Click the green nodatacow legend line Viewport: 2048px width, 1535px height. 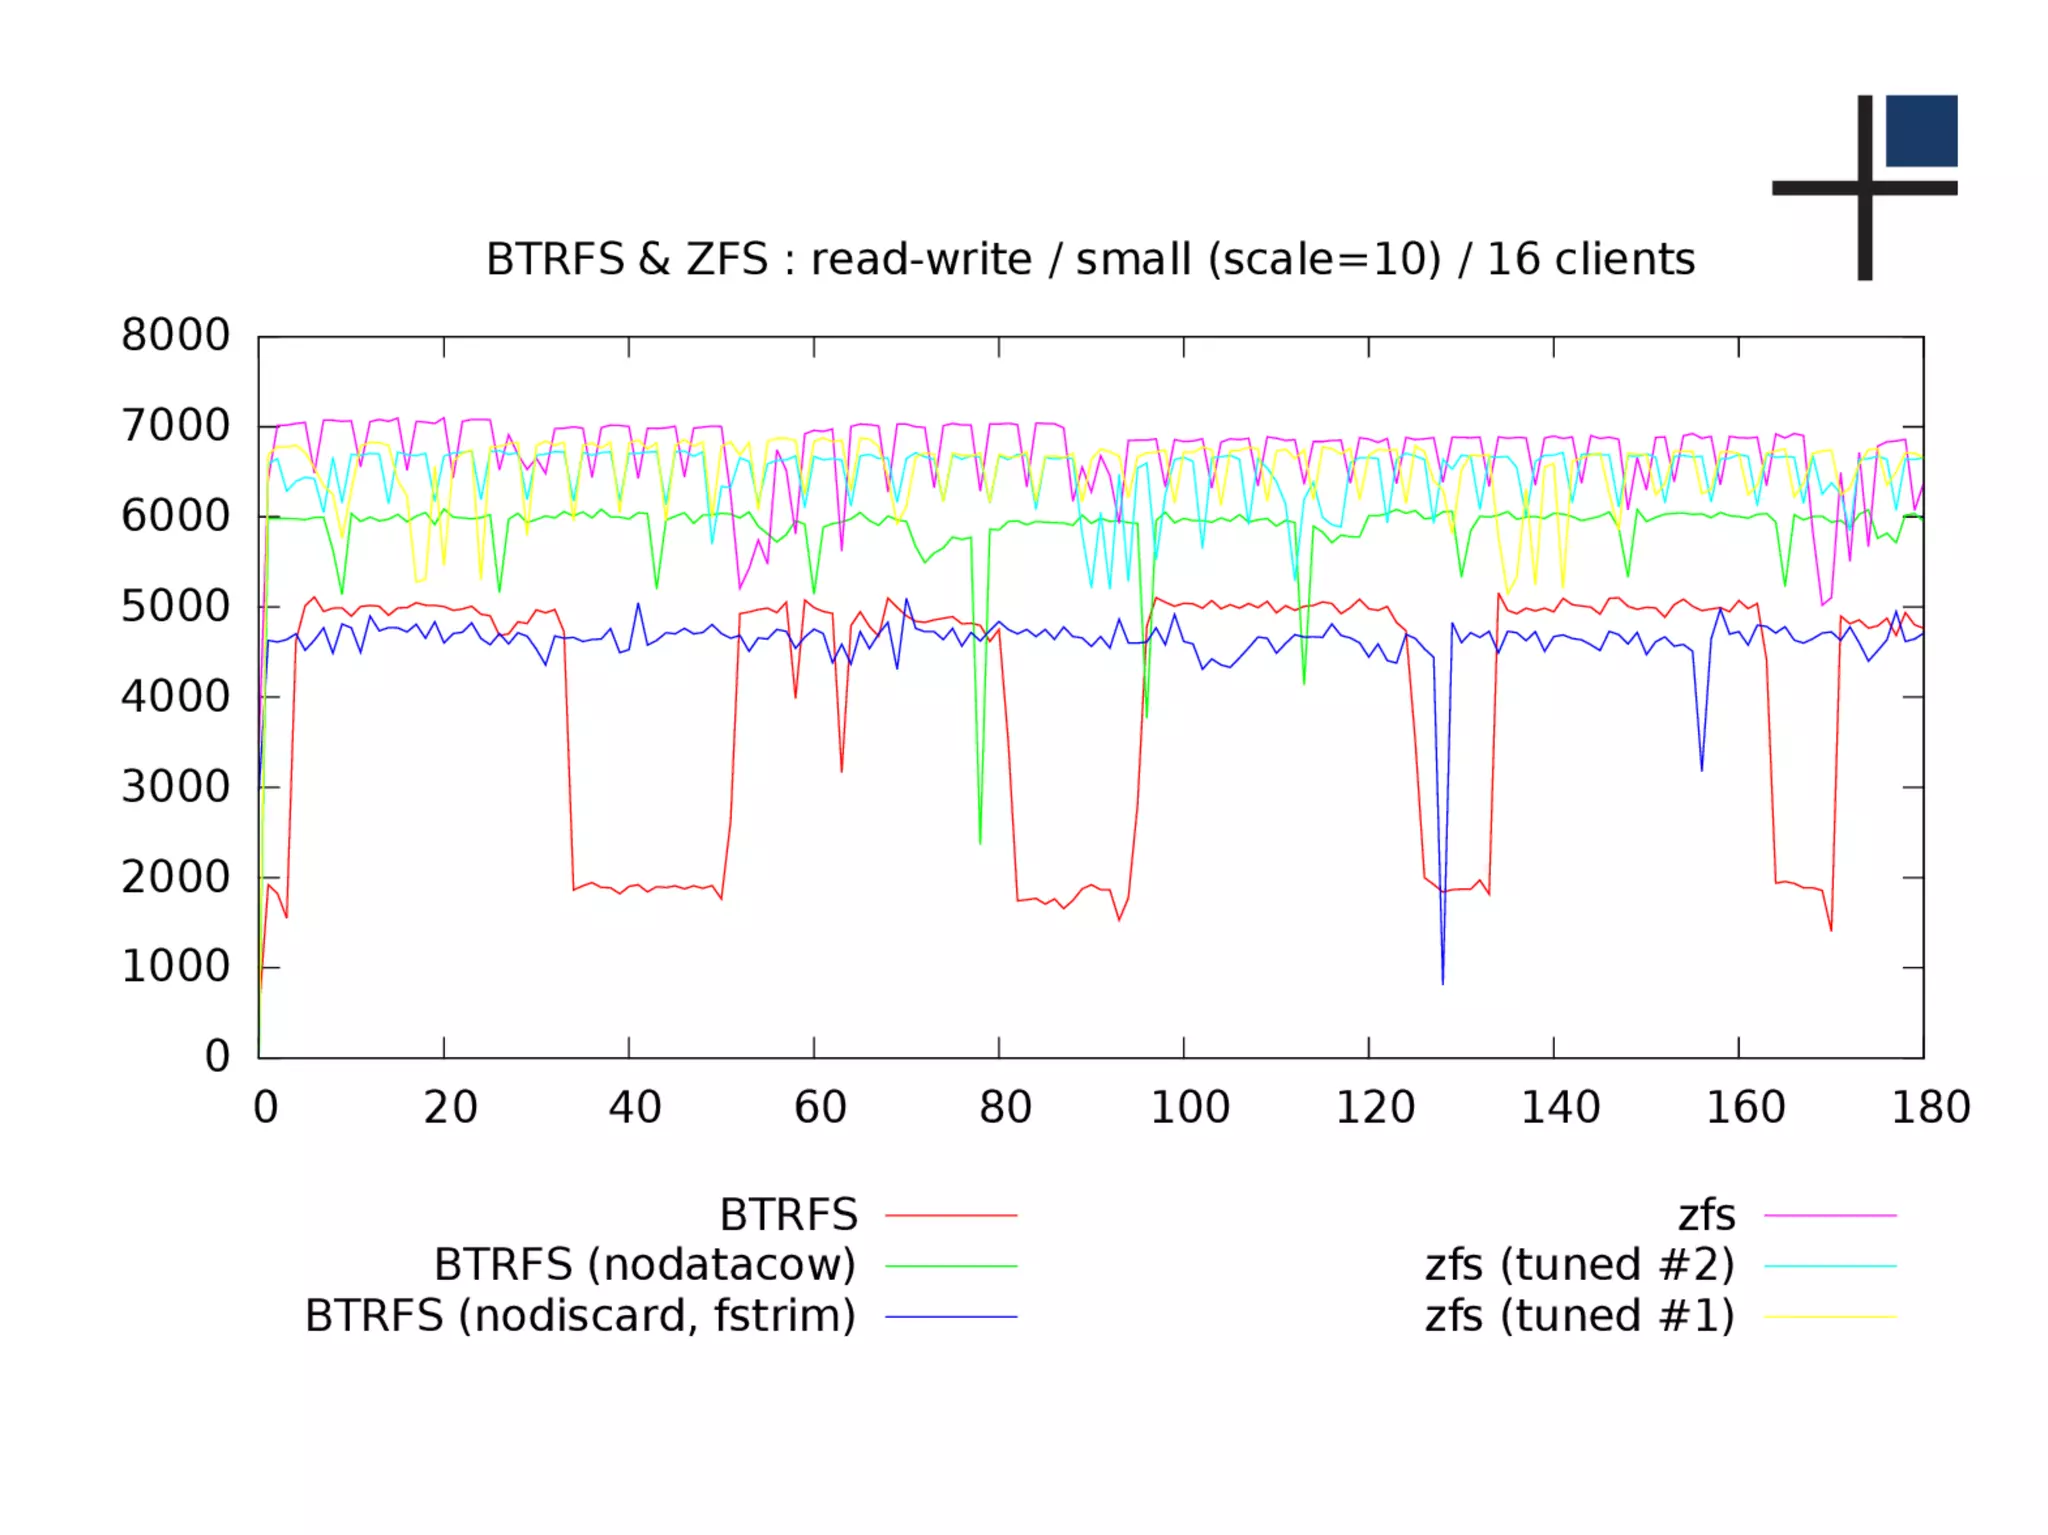pyautogui.click(x=950, y=1266)
